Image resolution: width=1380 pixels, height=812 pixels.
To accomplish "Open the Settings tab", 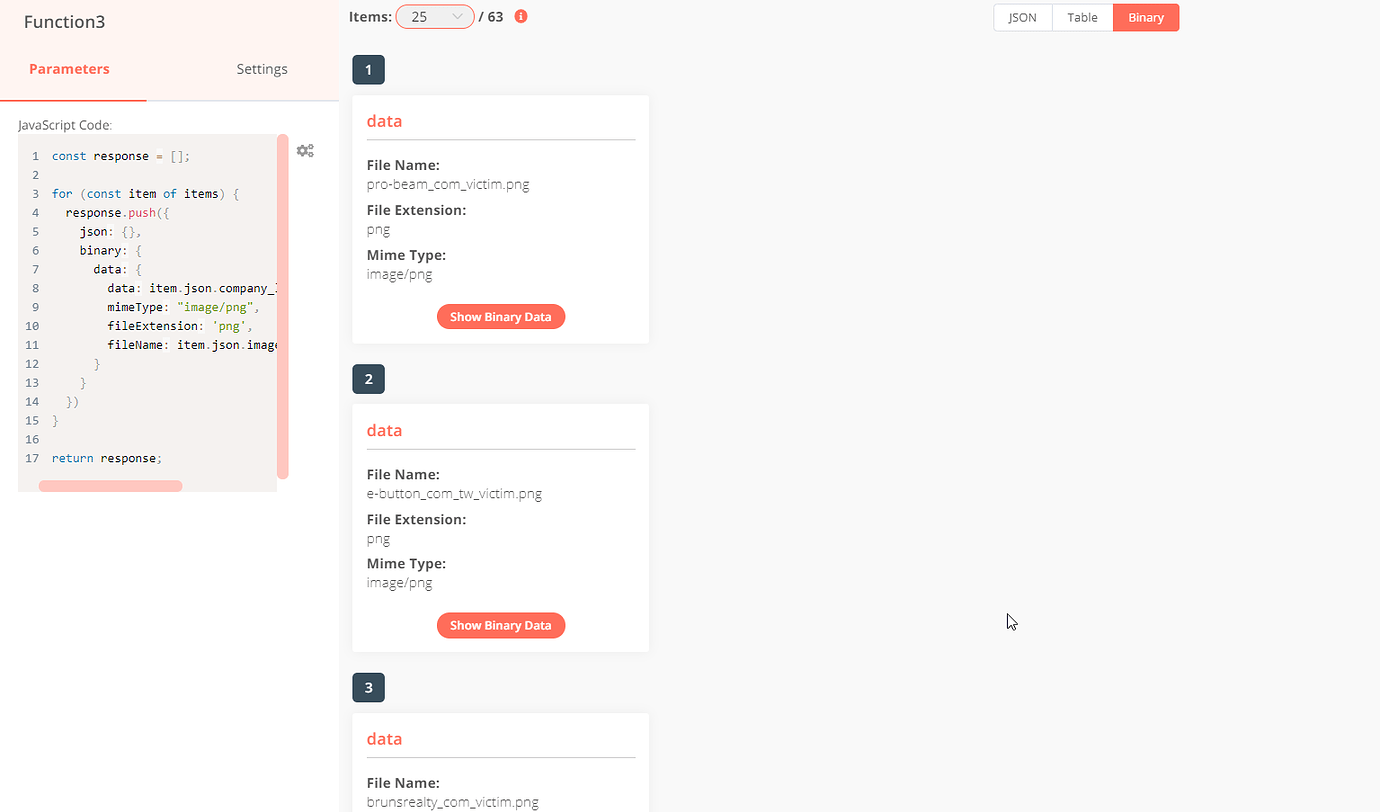I will (x=262, y=69).
